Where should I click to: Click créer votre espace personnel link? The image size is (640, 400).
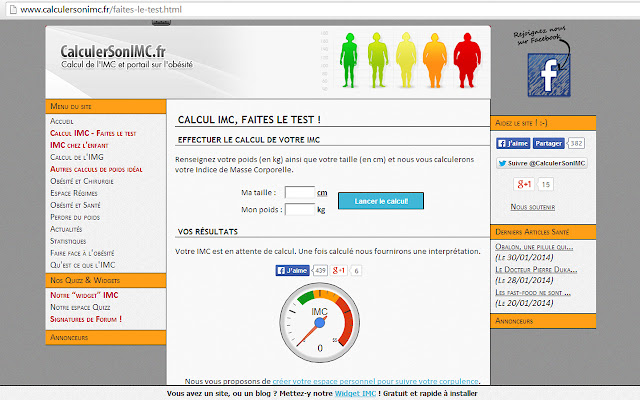(x=376, y=381)
